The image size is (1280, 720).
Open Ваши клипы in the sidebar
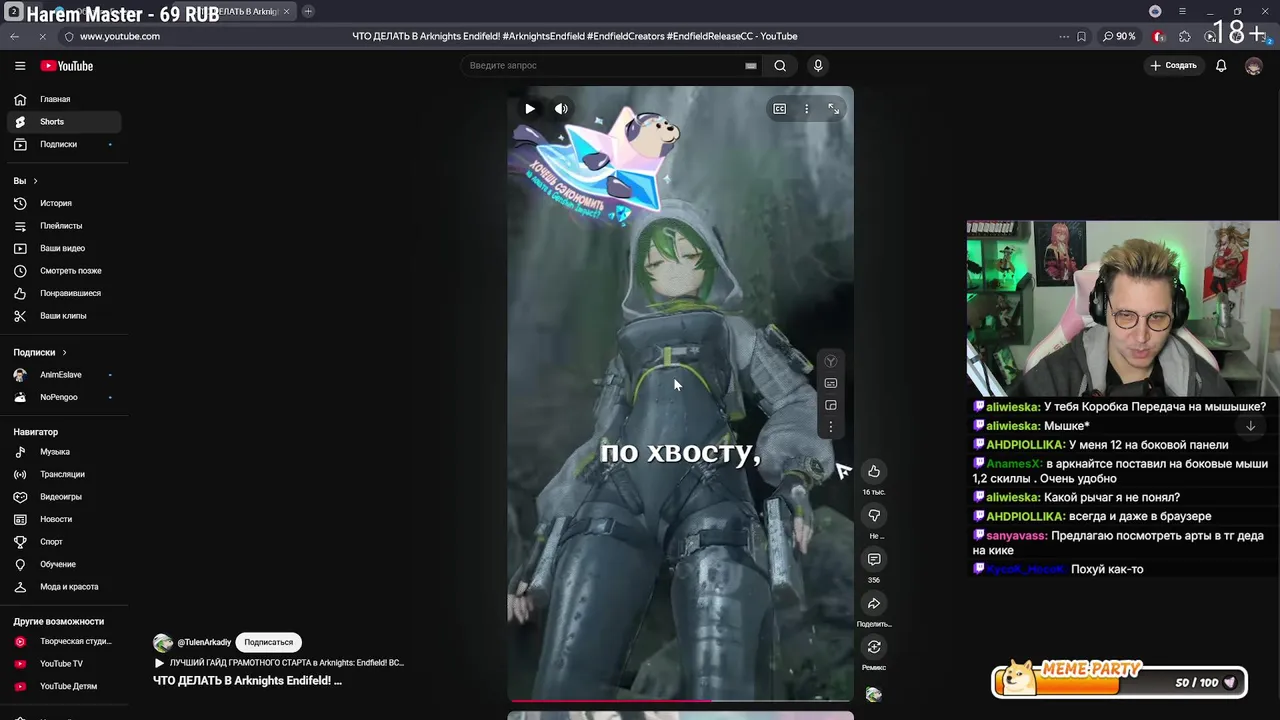[64, 316]
